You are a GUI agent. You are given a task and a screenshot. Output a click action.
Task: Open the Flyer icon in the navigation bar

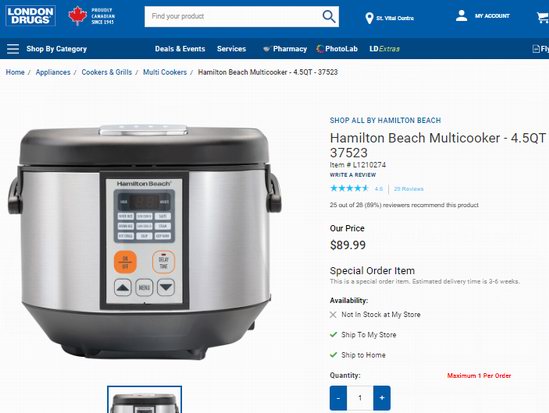[536, 49]
